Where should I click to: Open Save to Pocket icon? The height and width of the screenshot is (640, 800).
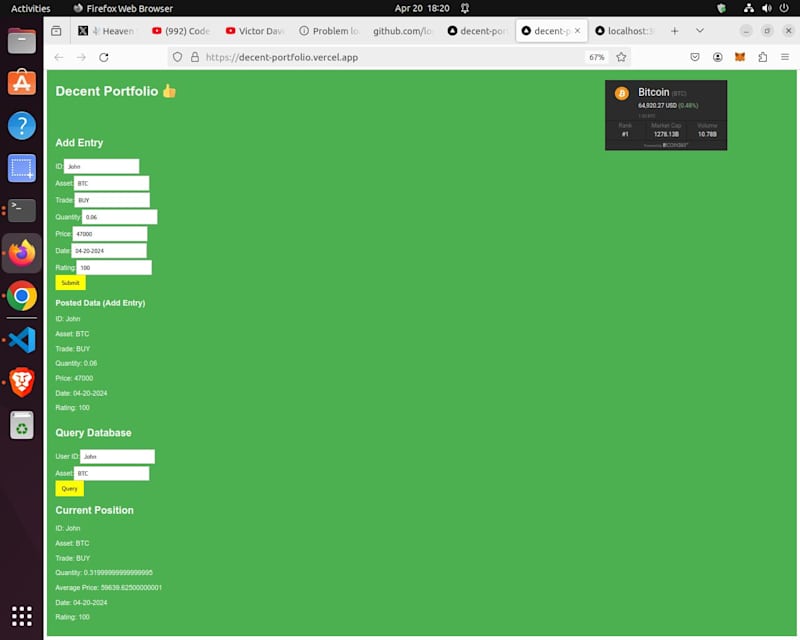pos(695,57)
